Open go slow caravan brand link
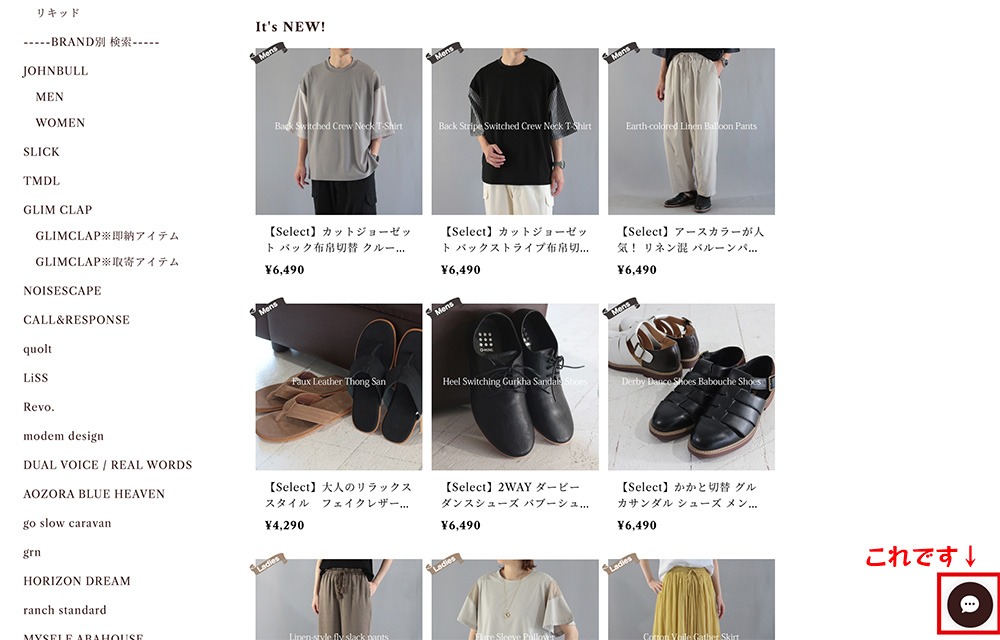 tap(67, 523)
